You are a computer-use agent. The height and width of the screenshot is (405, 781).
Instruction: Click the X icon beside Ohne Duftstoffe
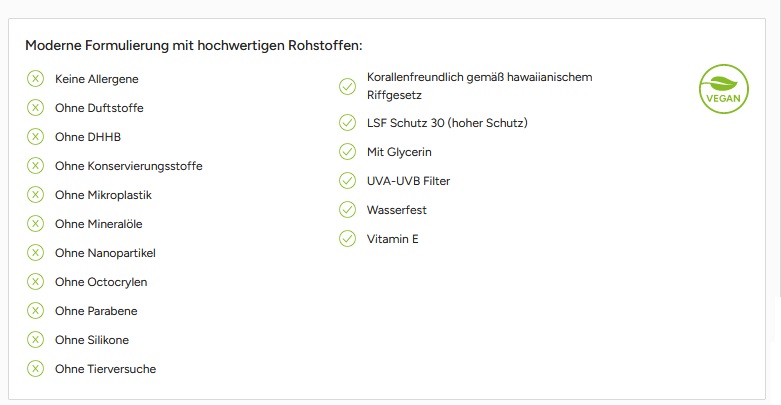click(36, 107)
